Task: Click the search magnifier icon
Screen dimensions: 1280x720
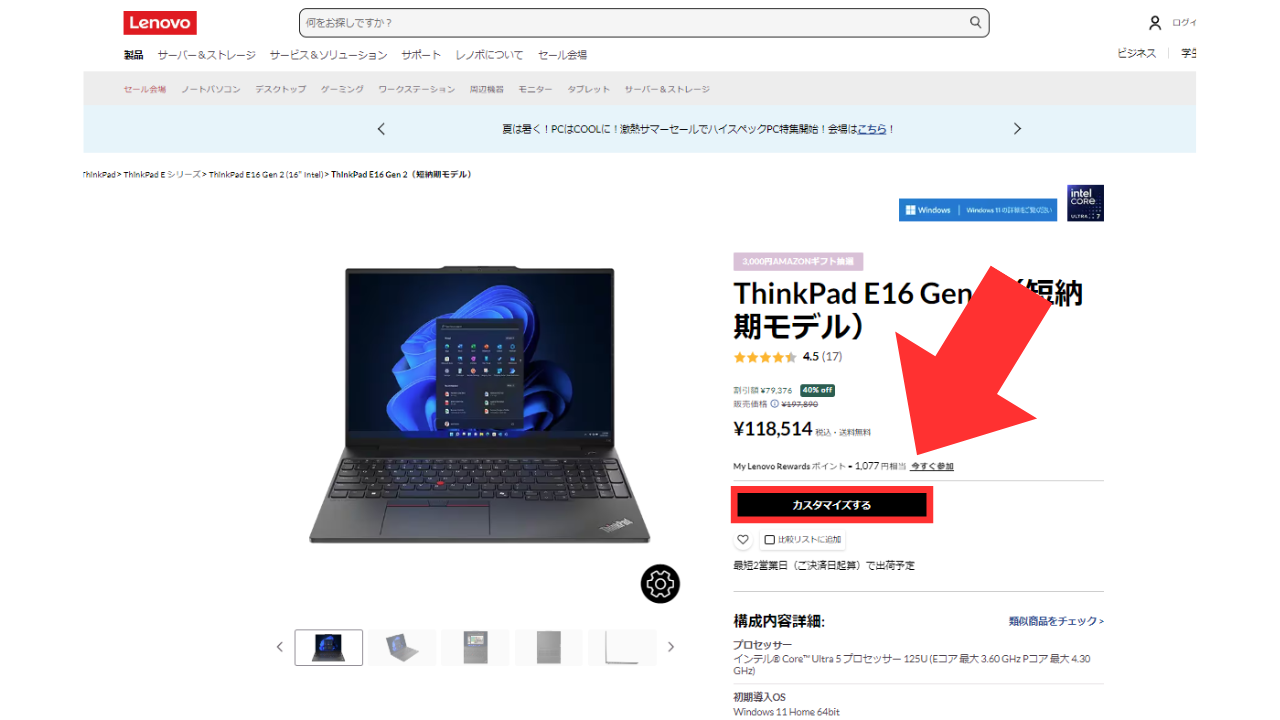Action: pyautogui.click(x=976, y=22)
